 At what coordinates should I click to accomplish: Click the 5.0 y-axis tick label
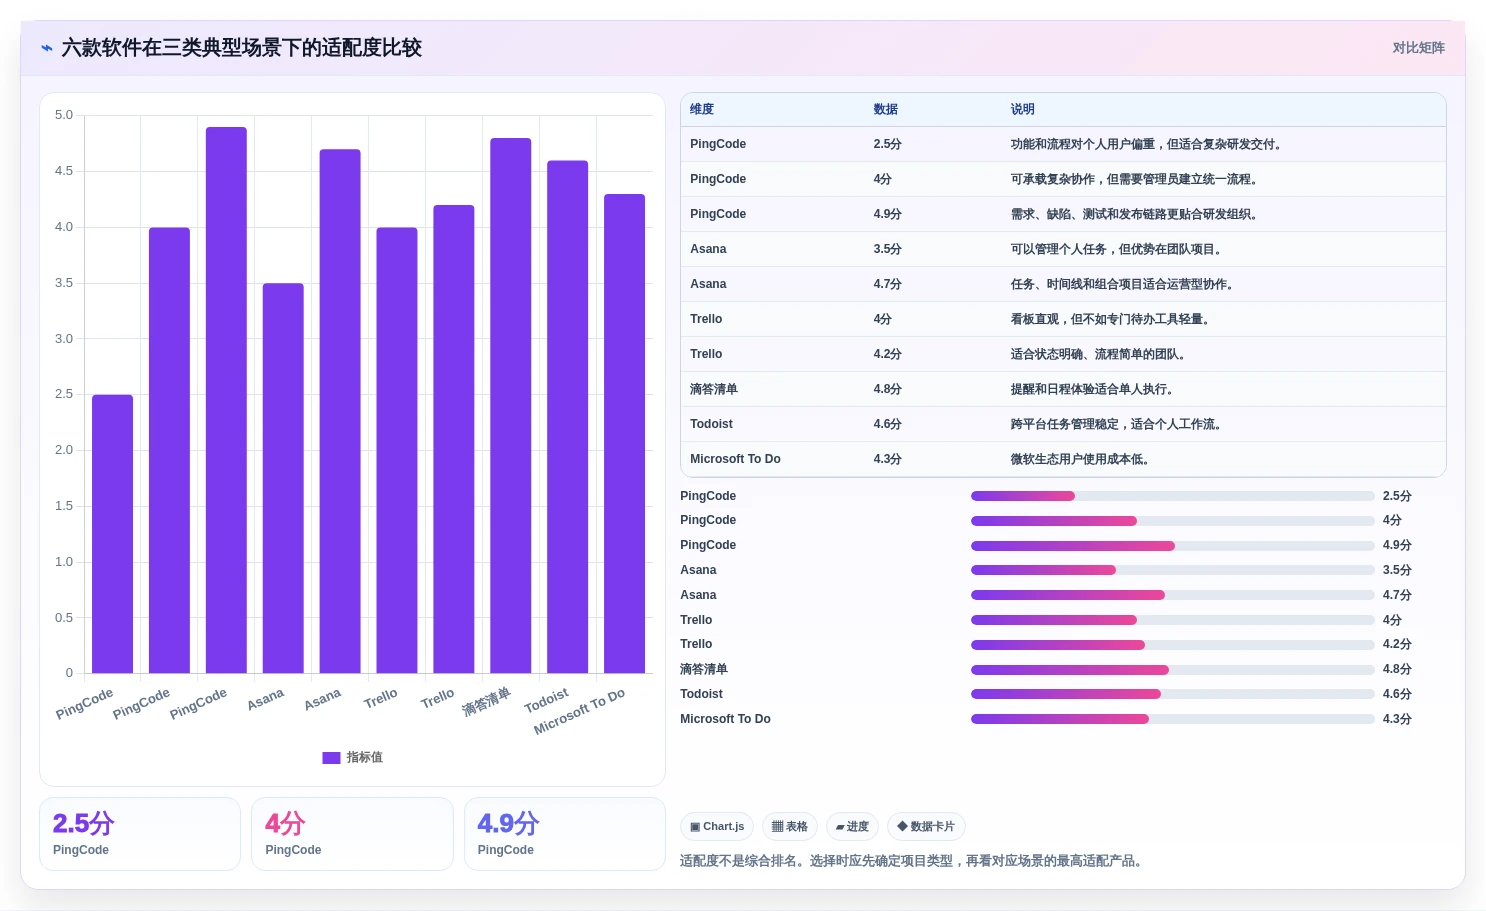tap(64, 115)
